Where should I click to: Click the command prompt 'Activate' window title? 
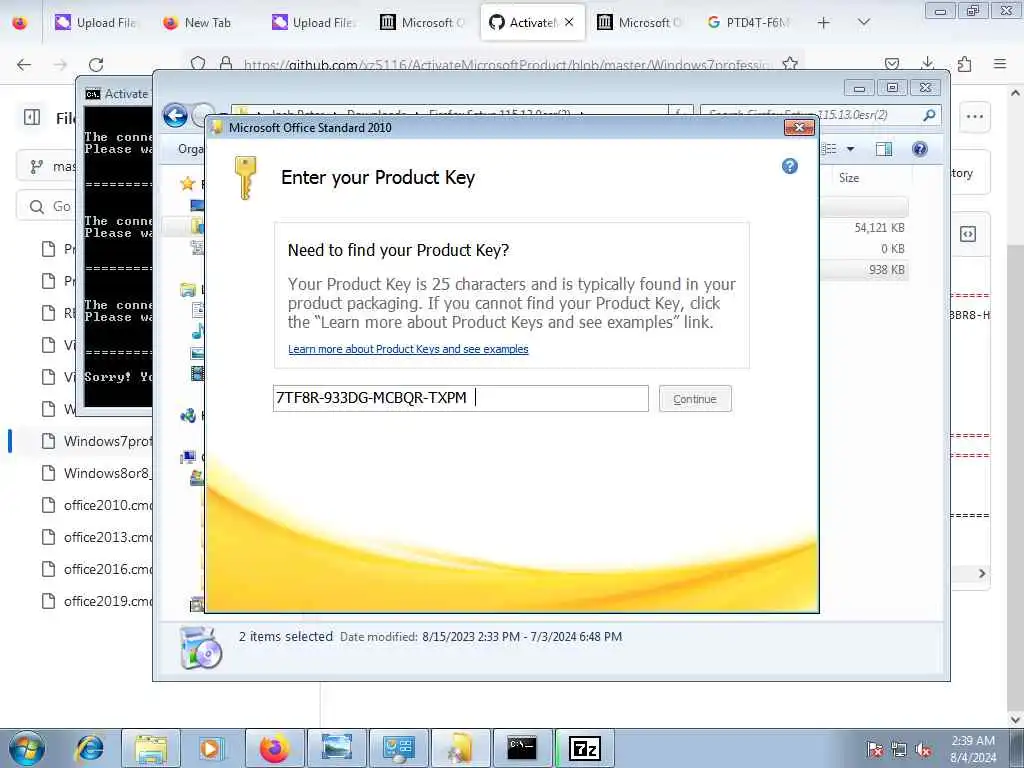coord(125,93)
